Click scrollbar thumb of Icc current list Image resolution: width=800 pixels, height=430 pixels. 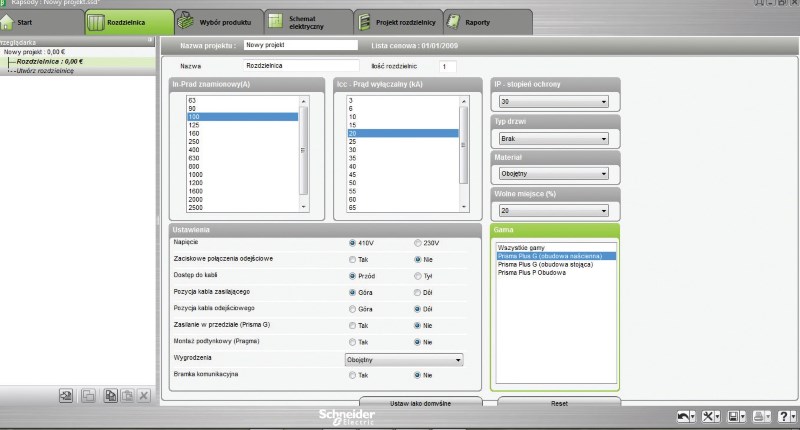point(464,145)
